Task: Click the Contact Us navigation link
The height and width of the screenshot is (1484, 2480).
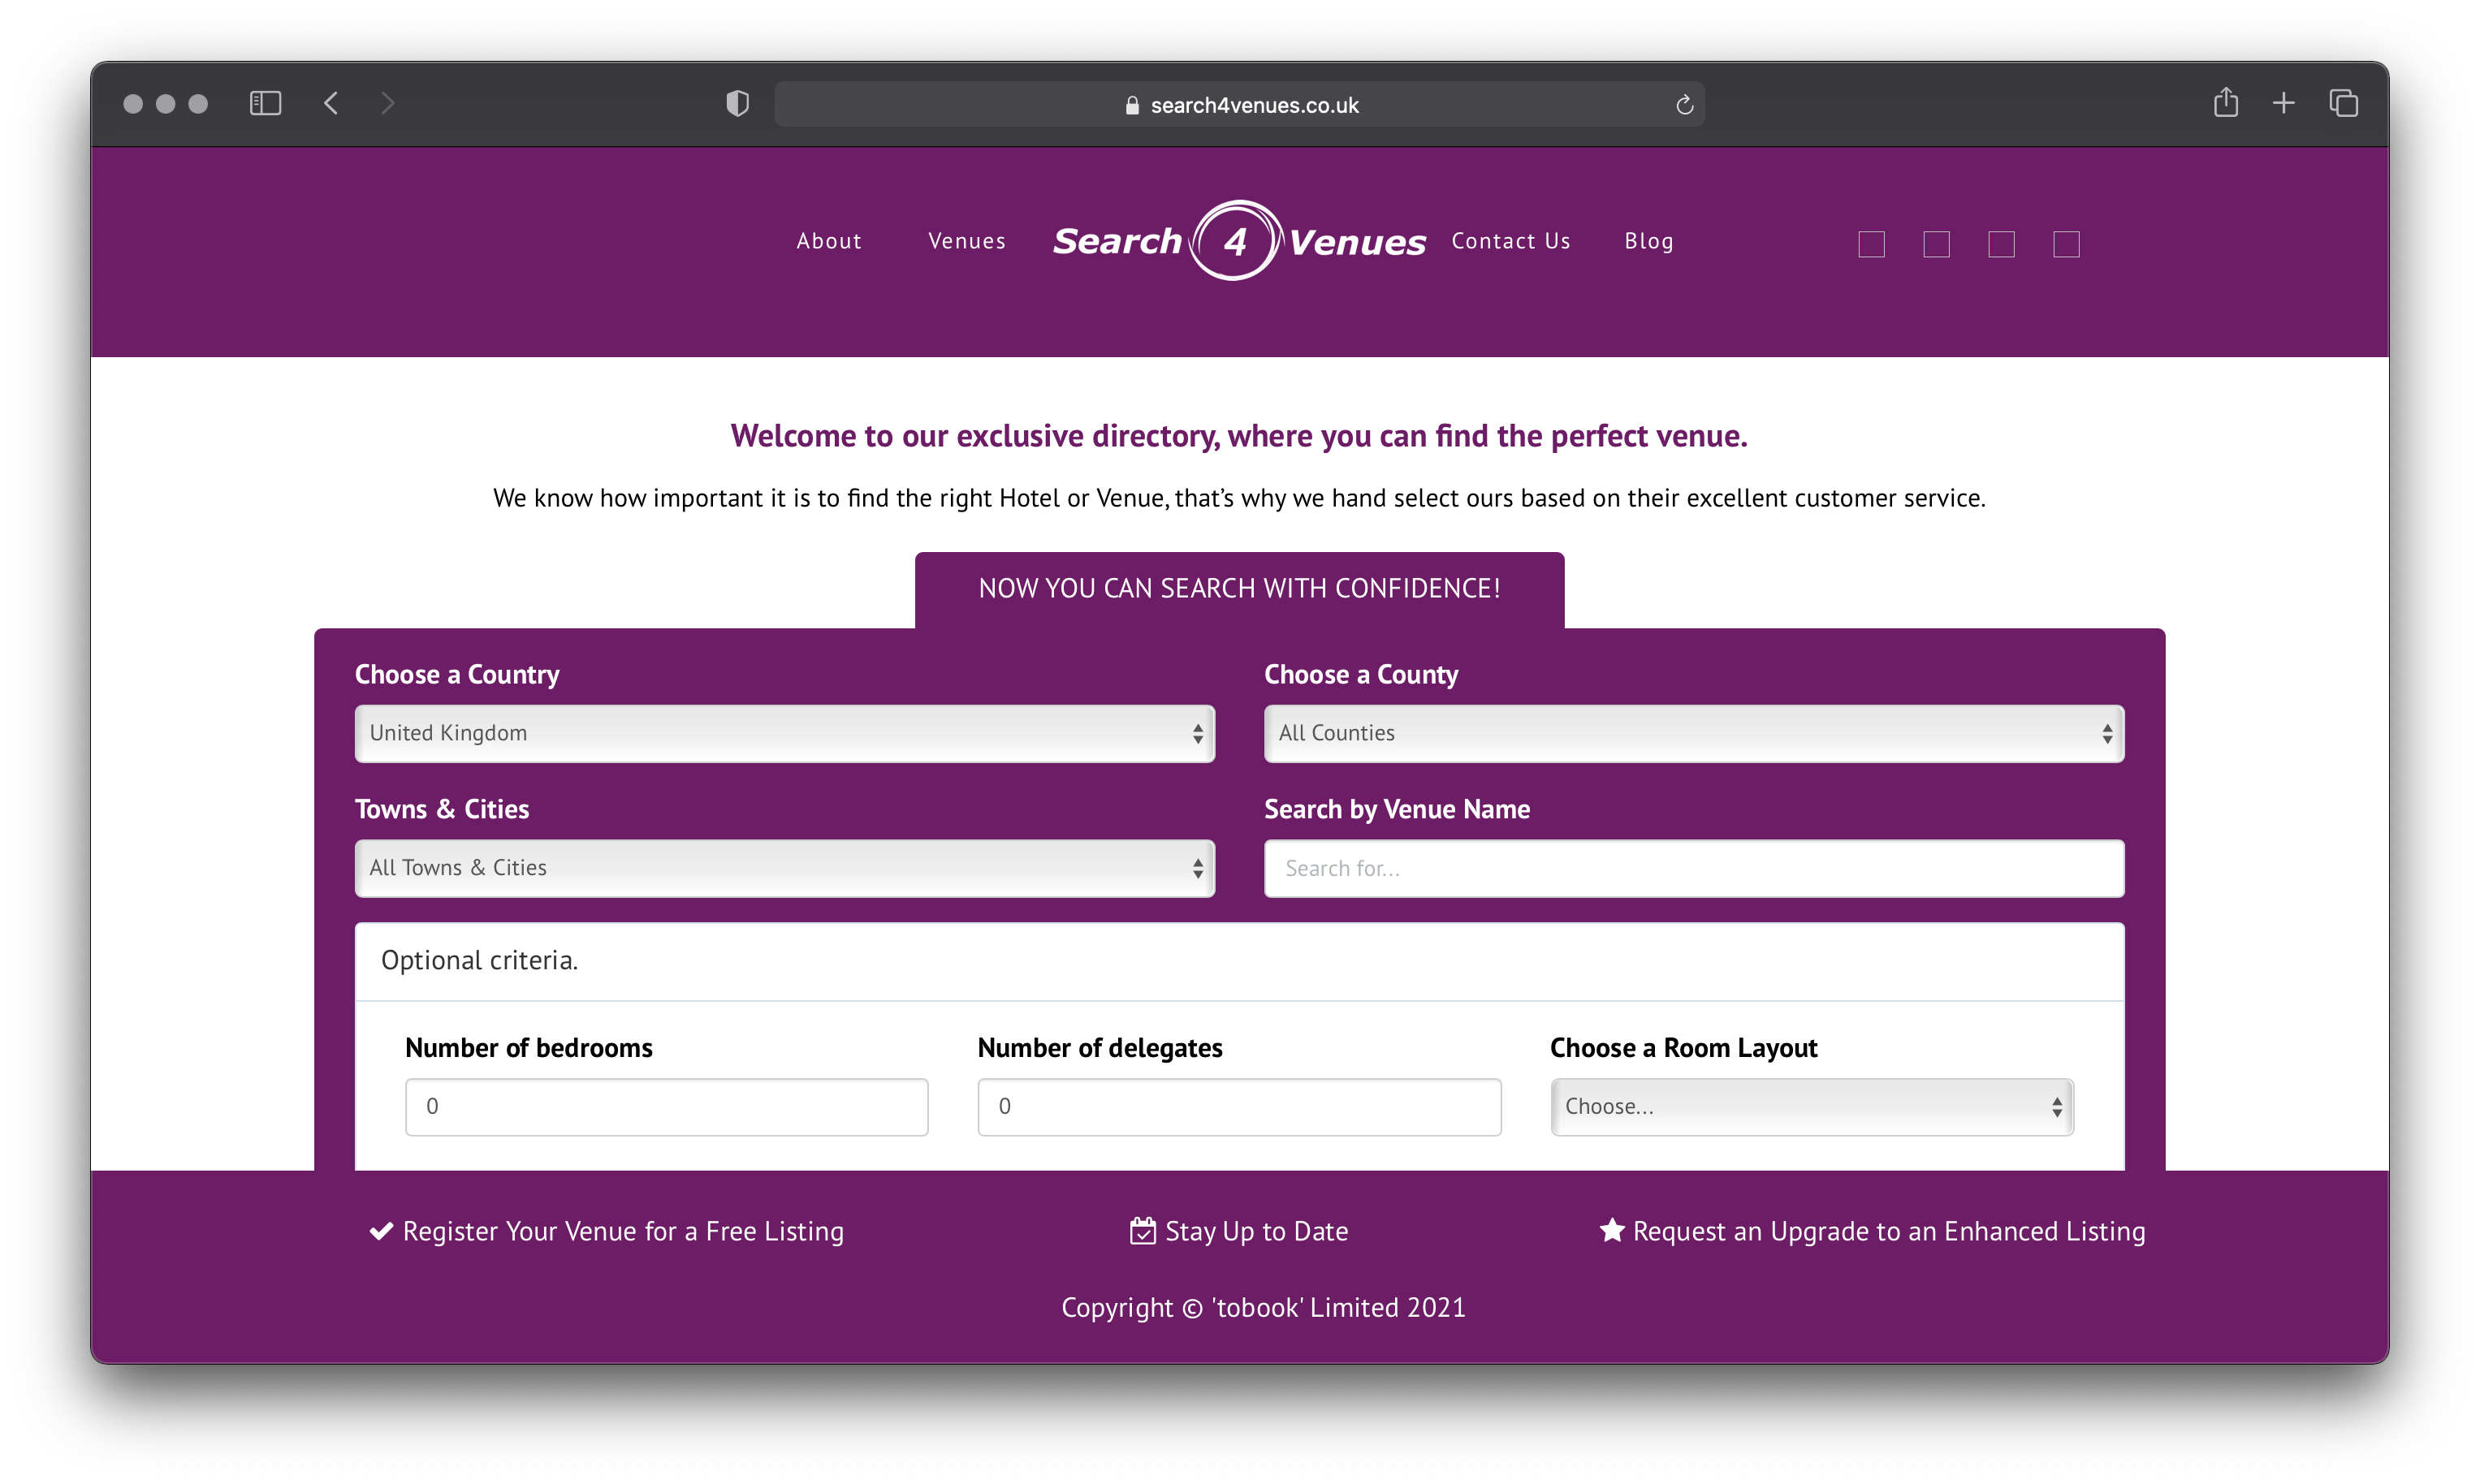Action: [1510, 240]
